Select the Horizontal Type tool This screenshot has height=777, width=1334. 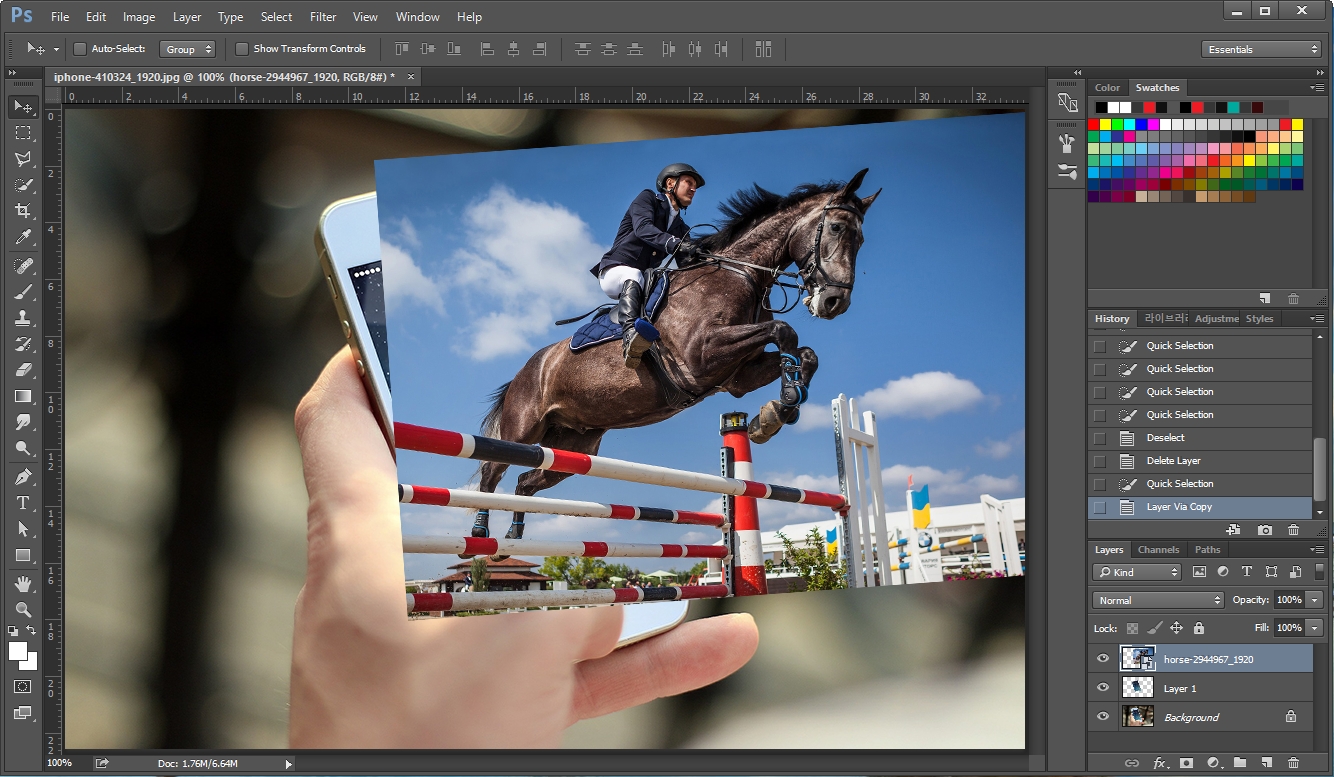tap(24, 503)
